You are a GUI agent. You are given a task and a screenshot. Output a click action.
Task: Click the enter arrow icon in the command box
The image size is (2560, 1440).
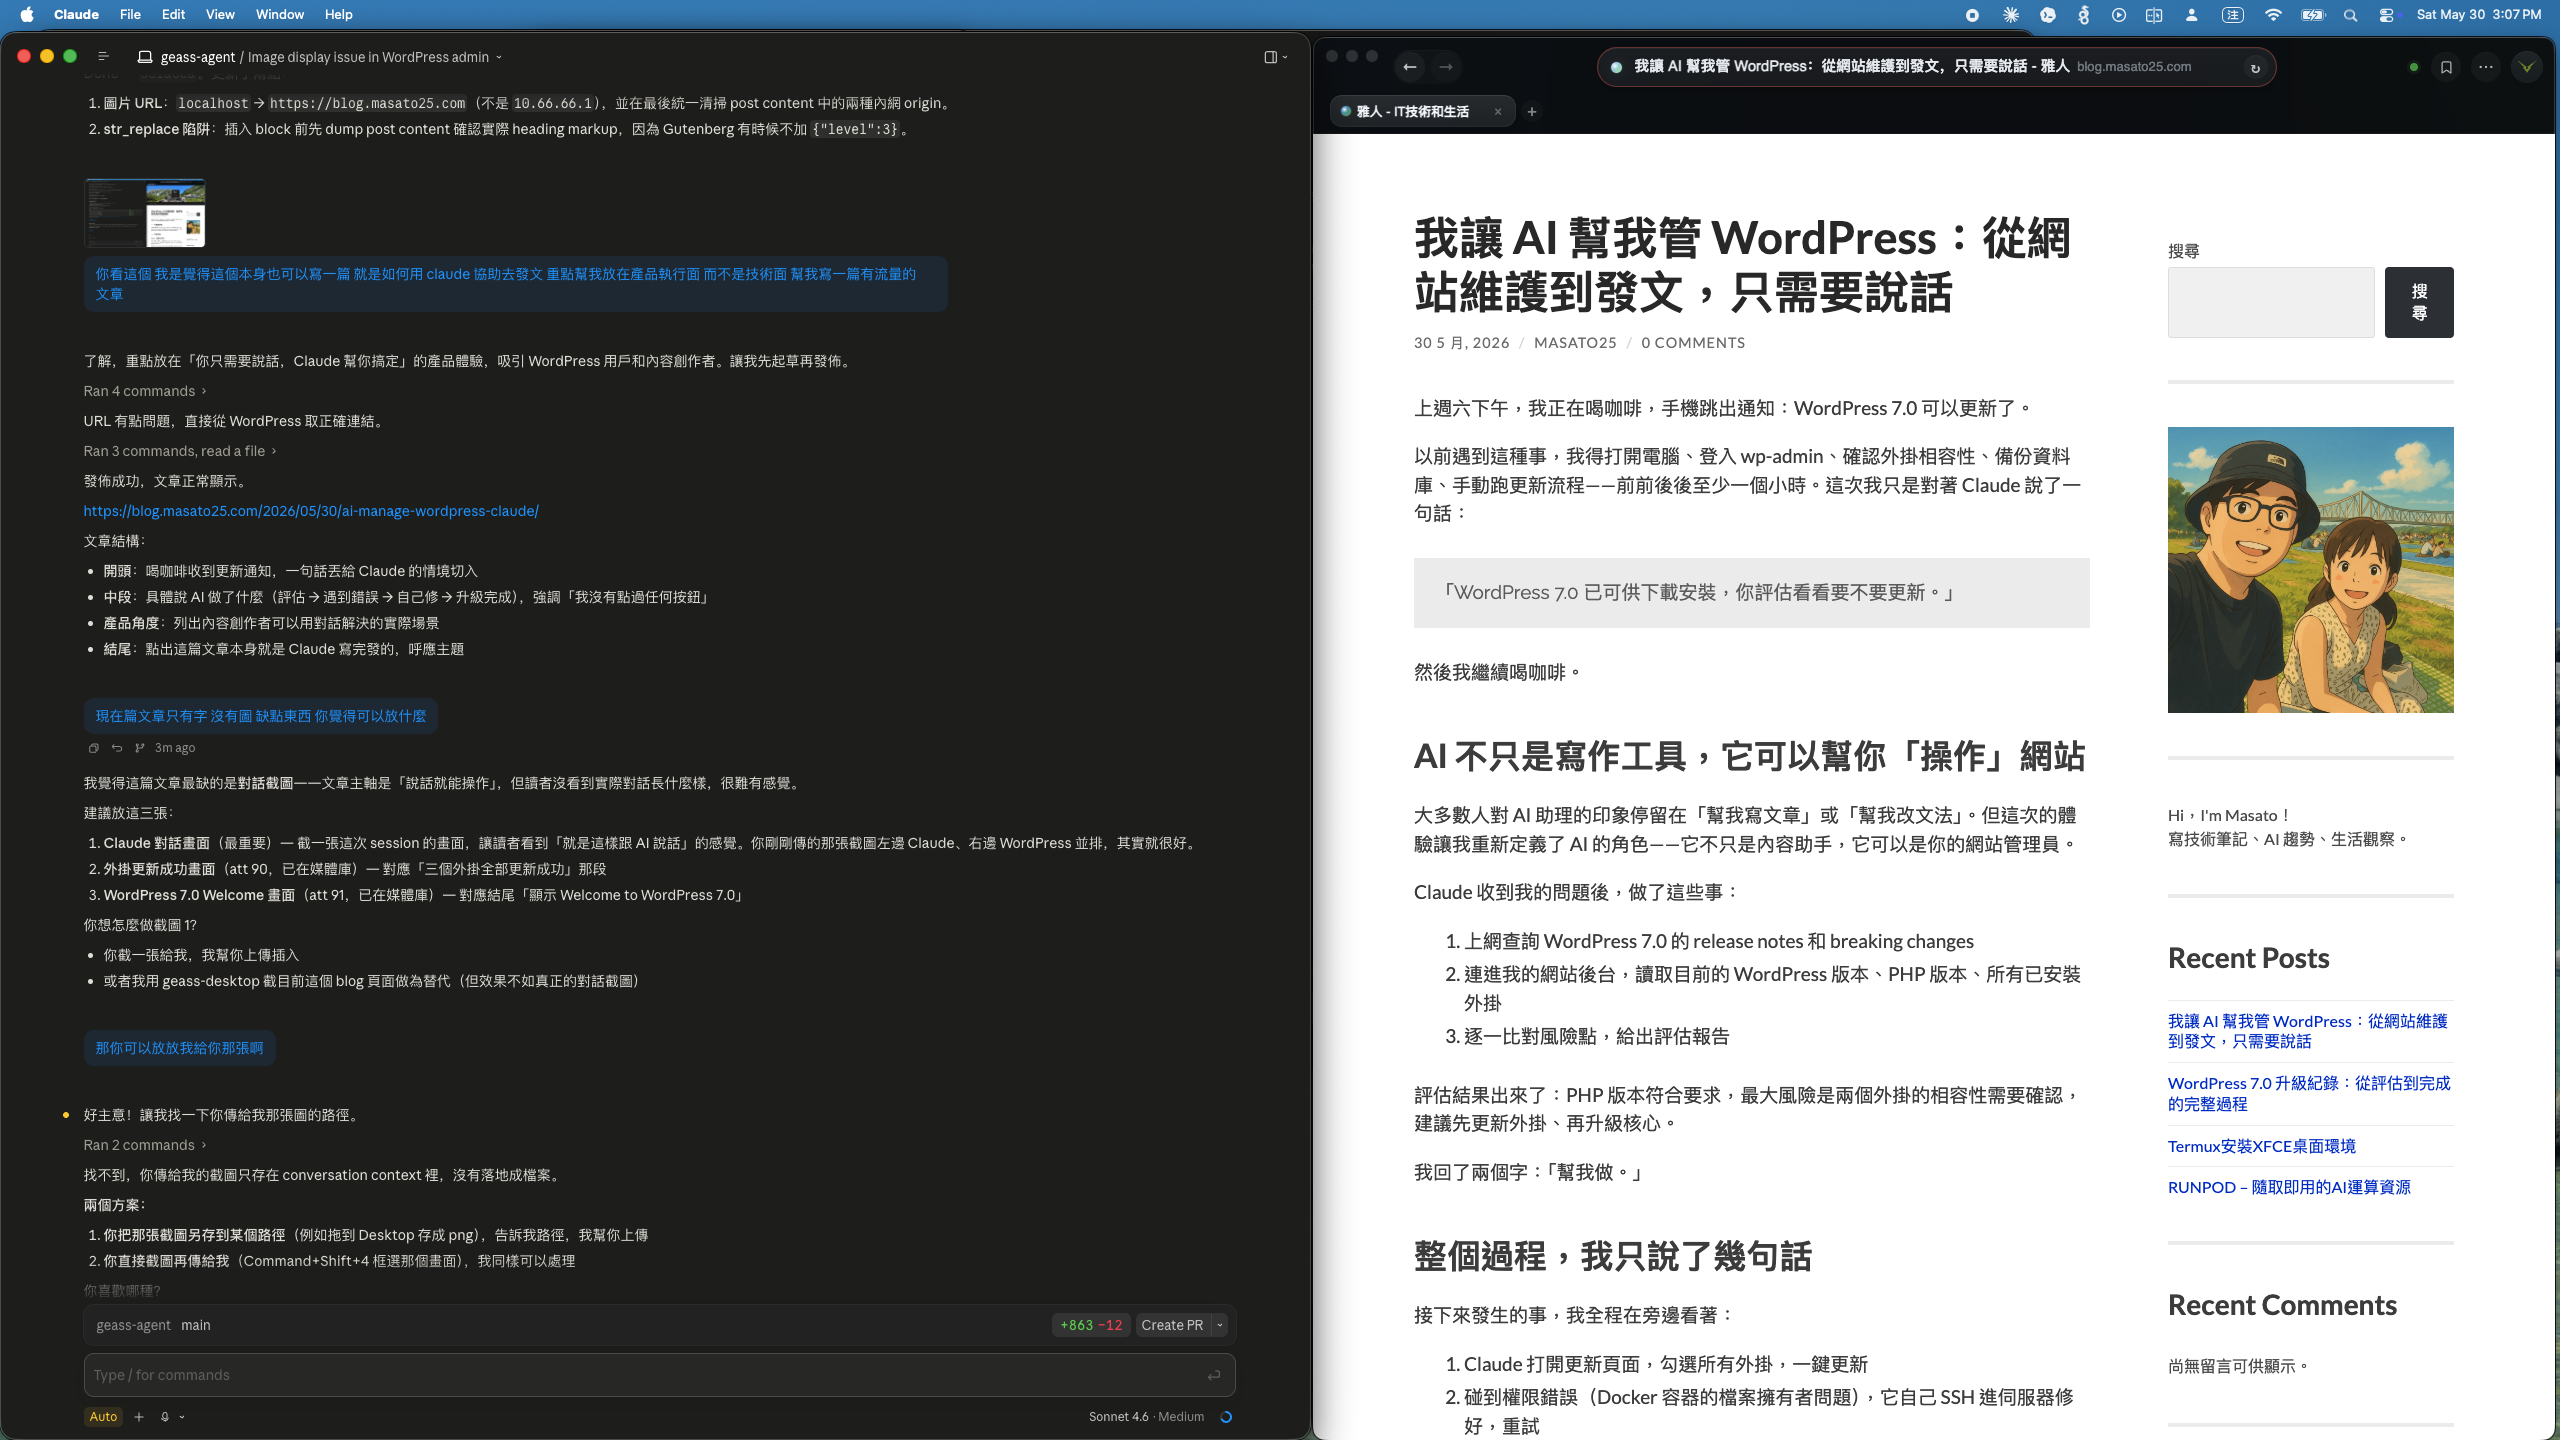[x=1213, y=1375]
